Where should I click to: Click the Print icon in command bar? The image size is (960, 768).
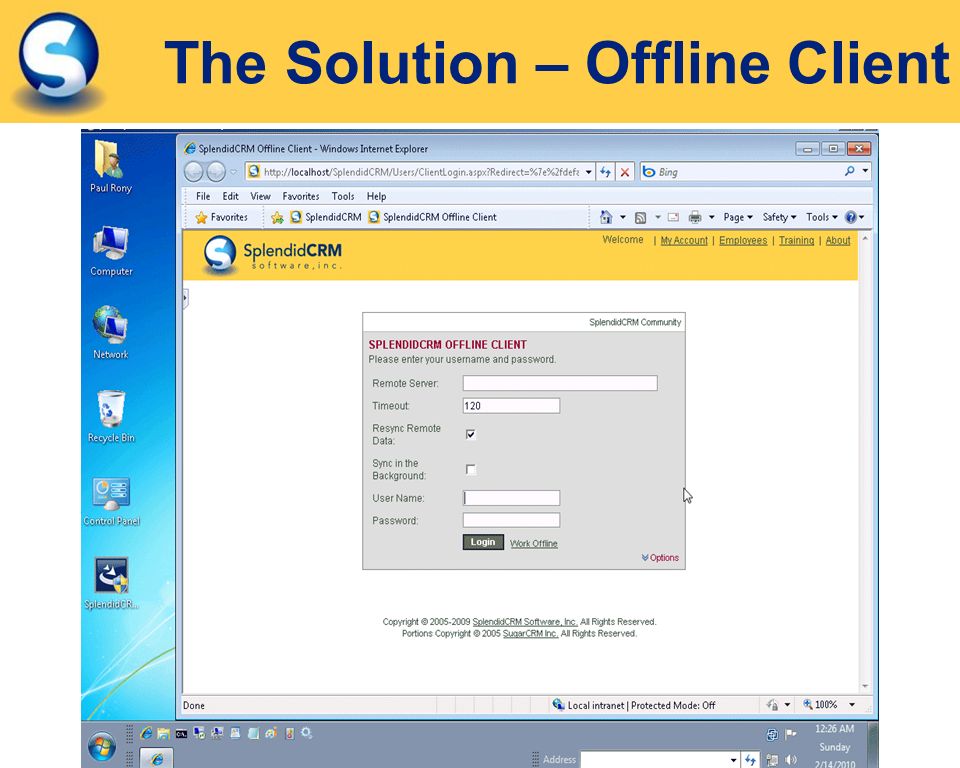tap(695, 217)
